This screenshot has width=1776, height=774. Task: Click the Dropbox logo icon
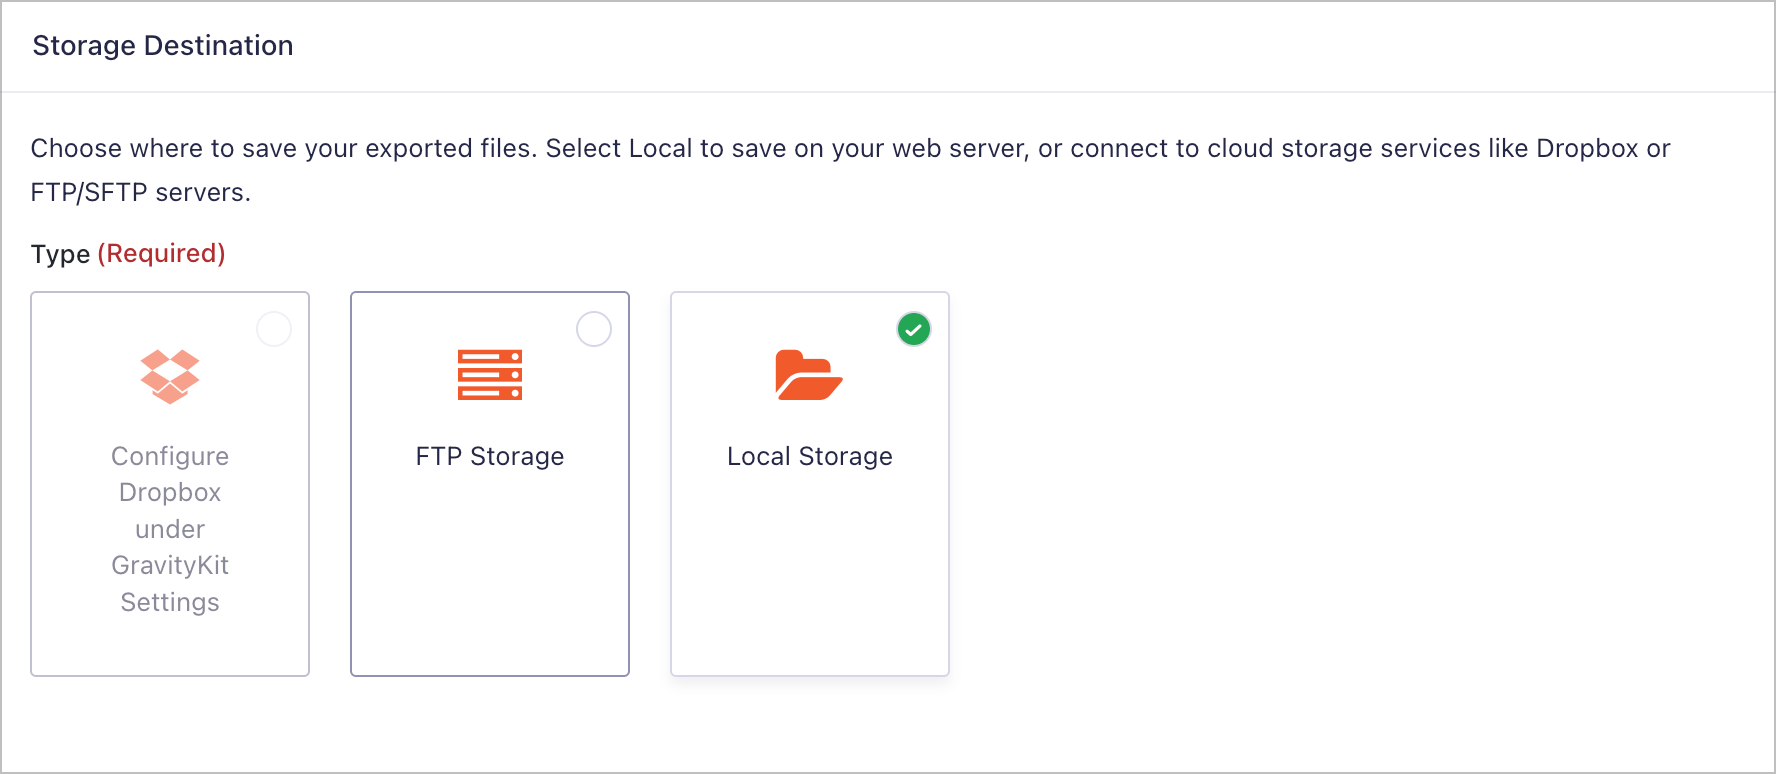pyautogui.click(x=170, y=376)
